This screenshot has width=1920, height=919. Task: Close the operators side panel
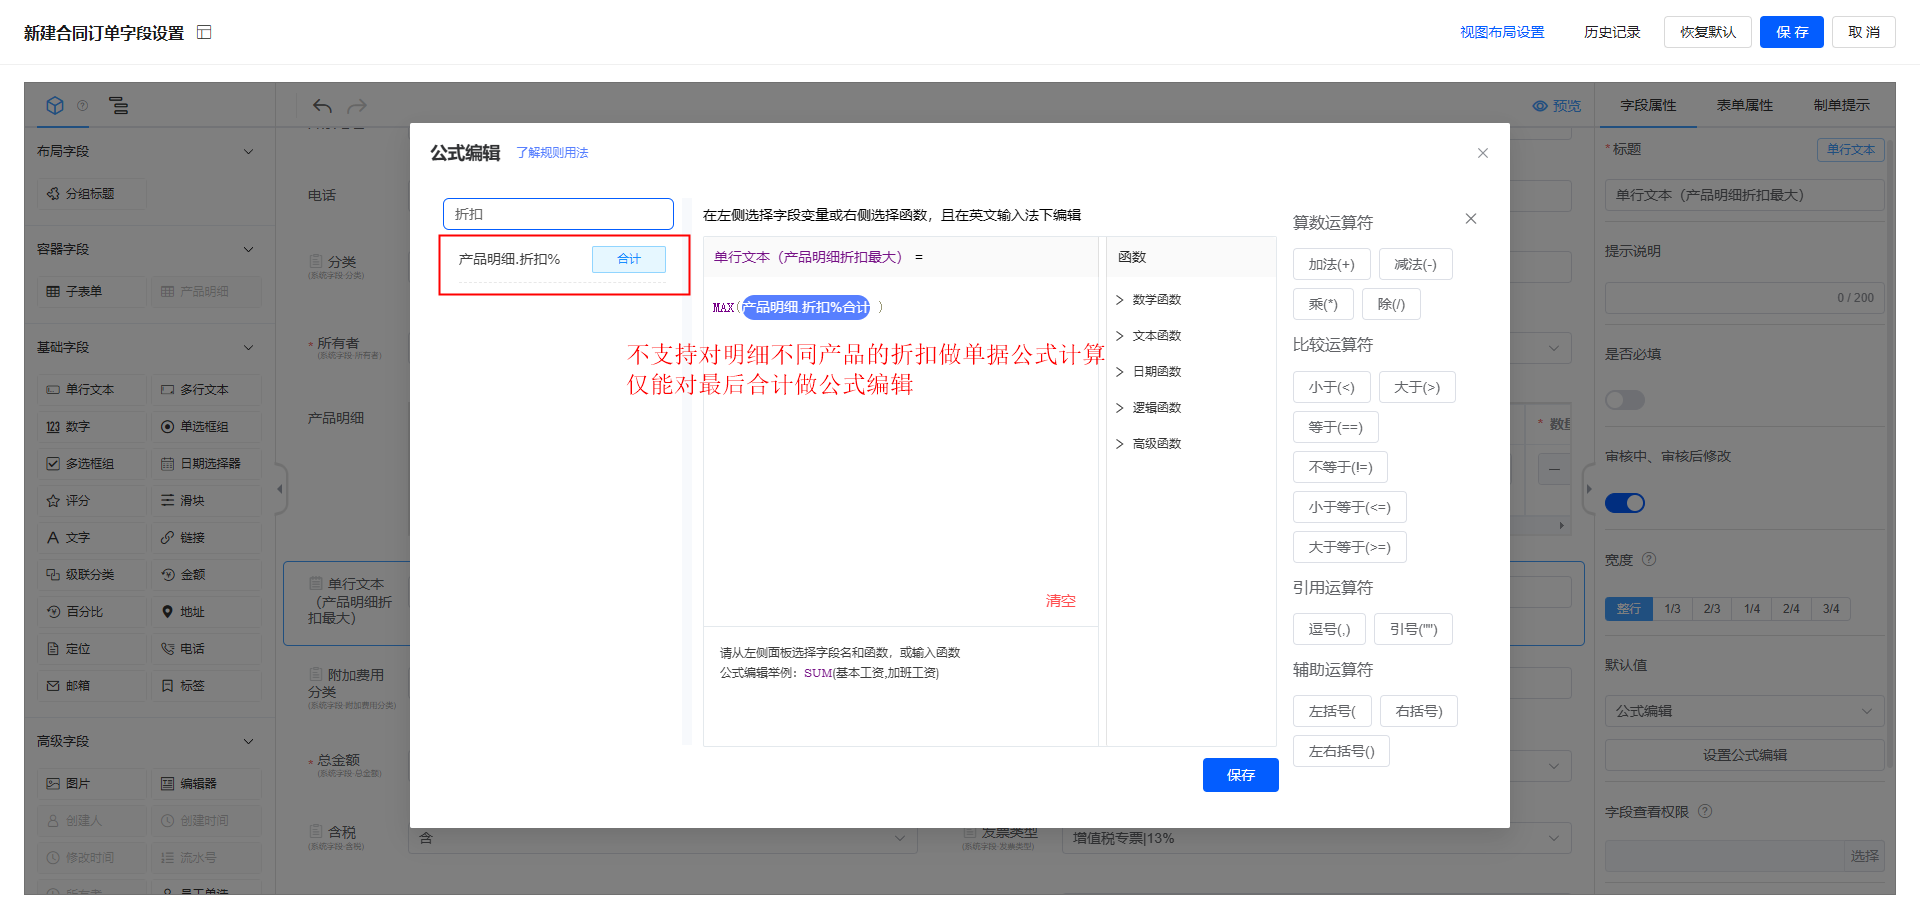1470,219
